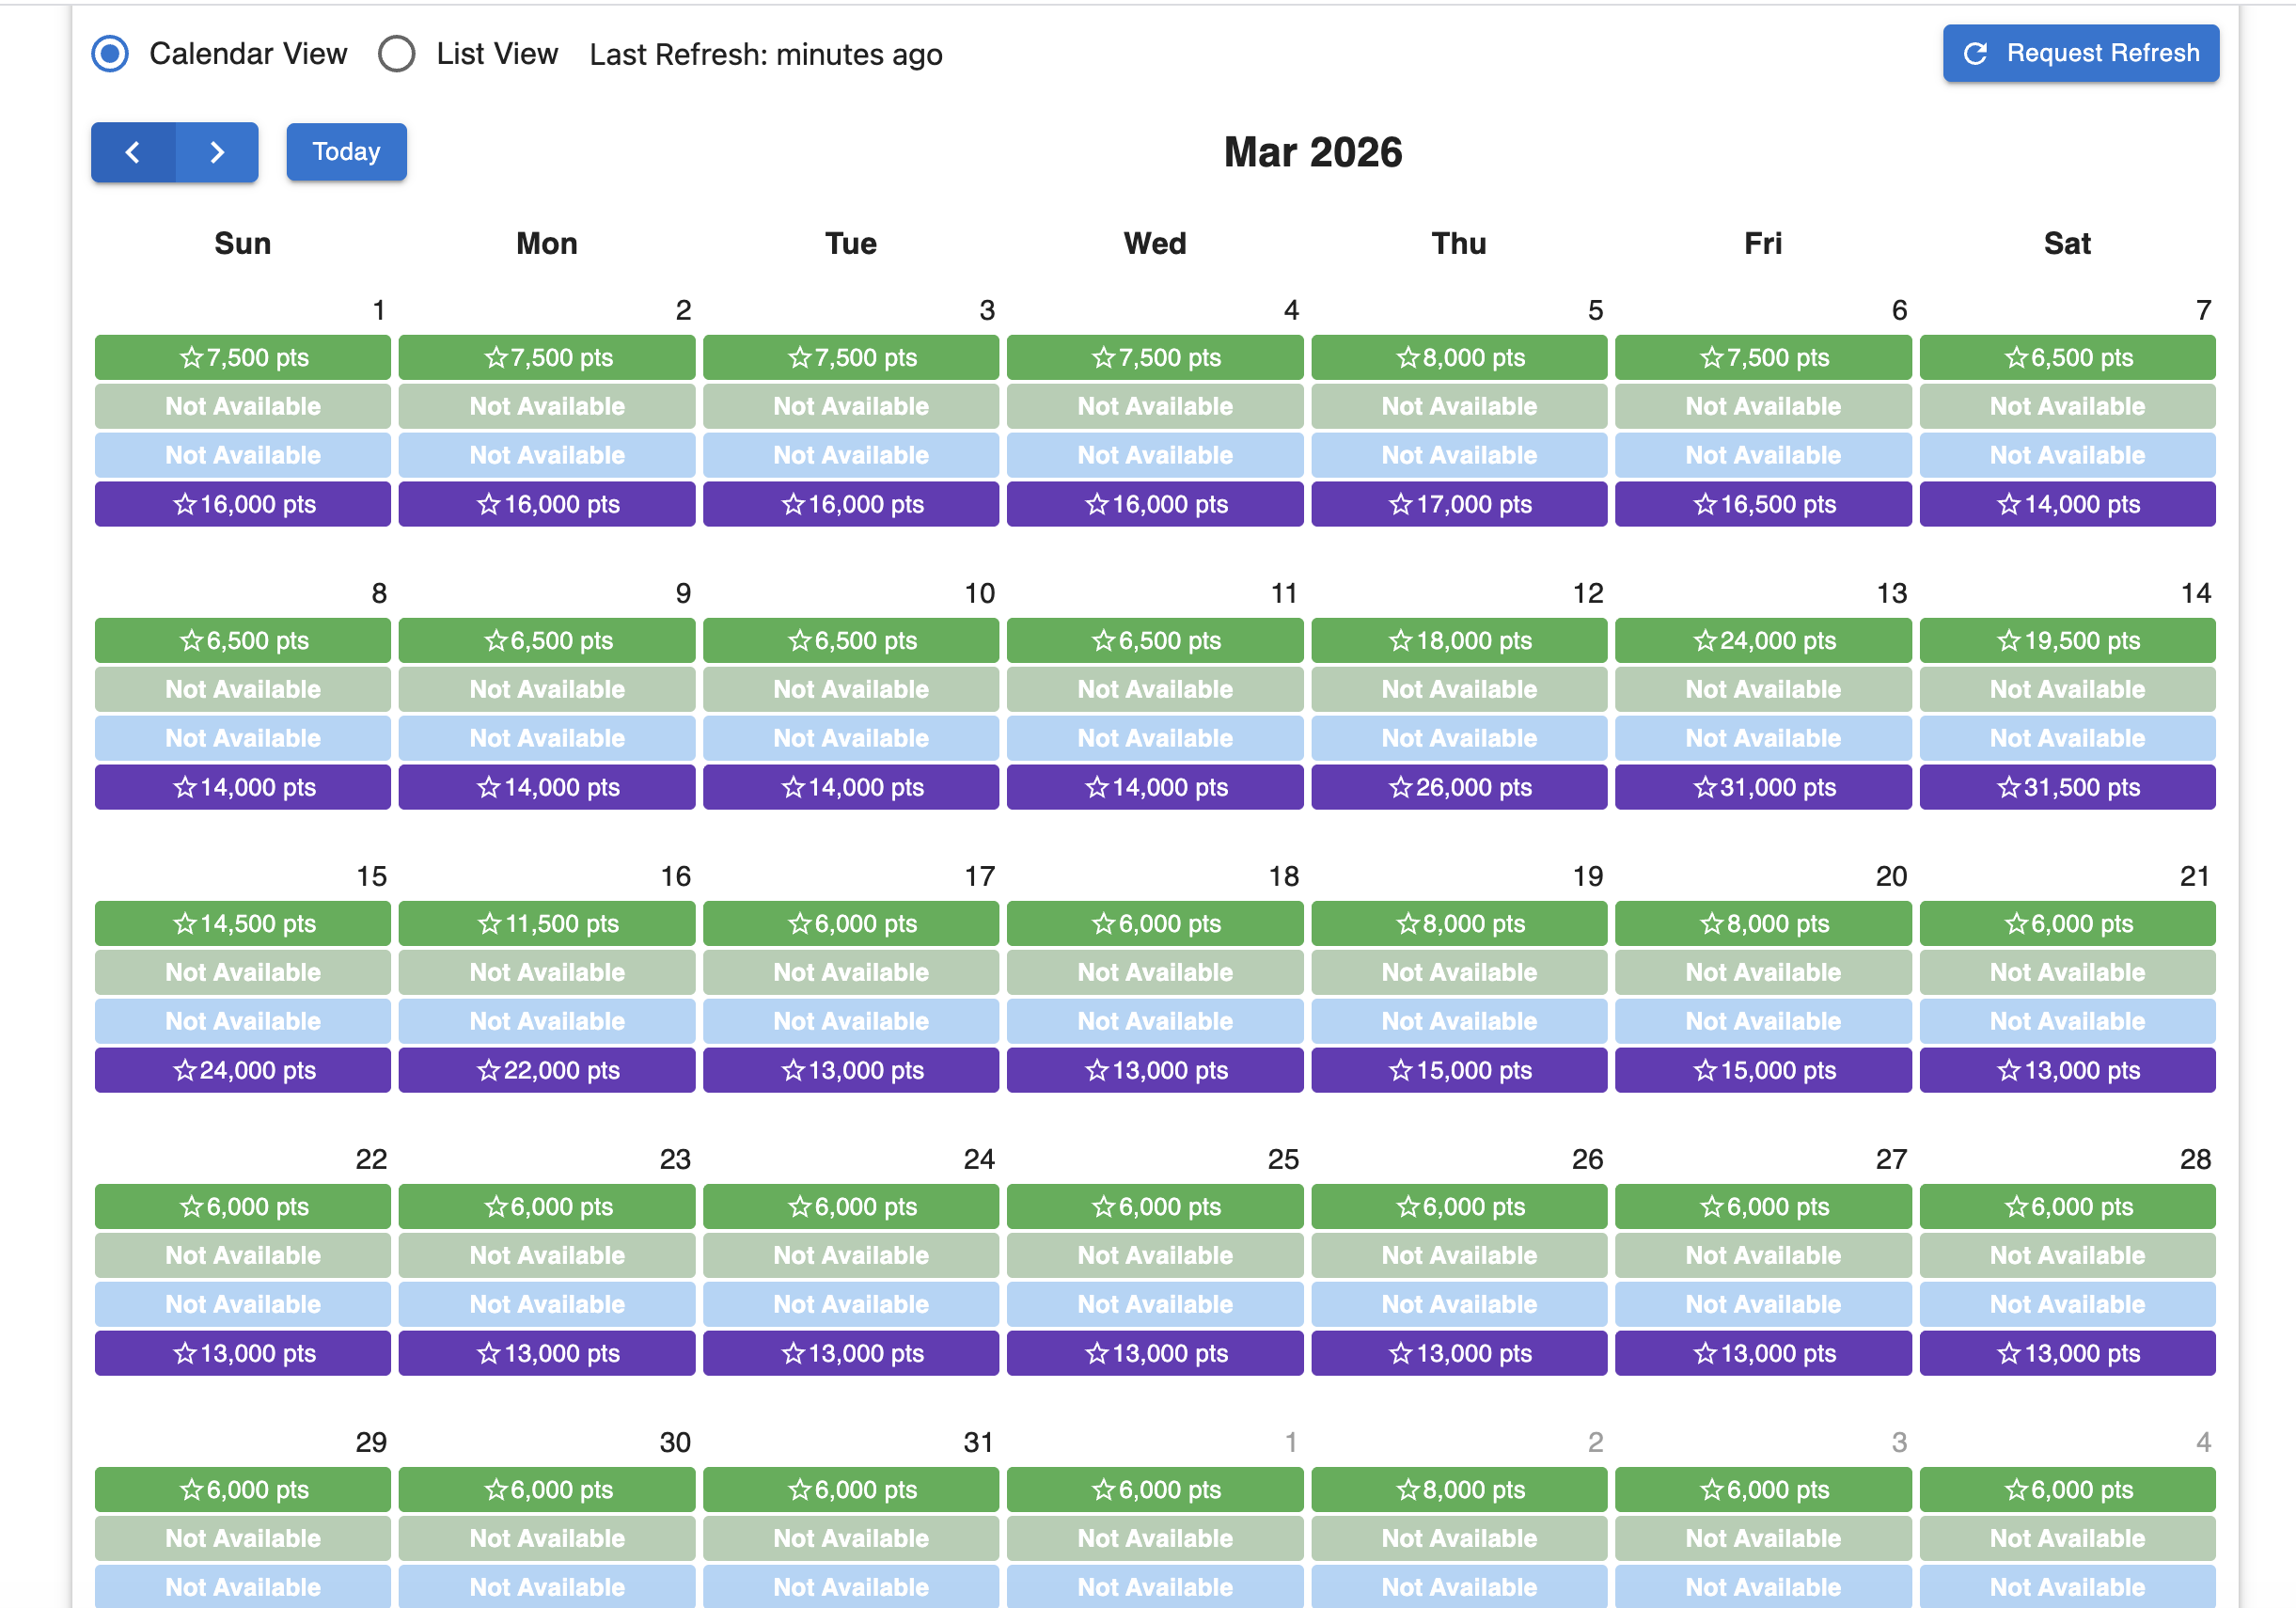Select the 8,000 pts rate on March 19
Image resolution: width=2296 pixels, height=1608 pixels.
1459,923
